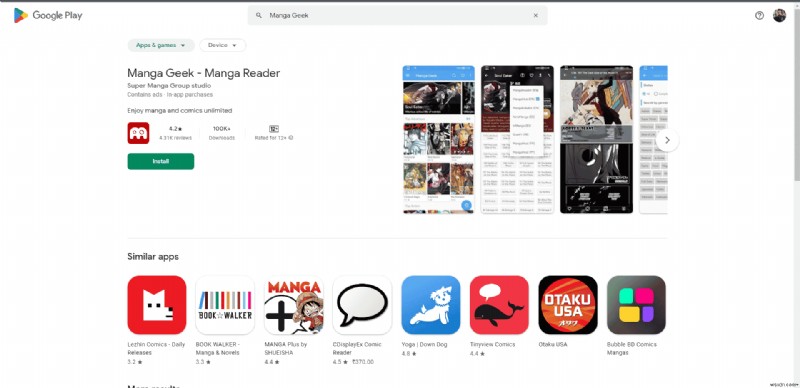
Task: Open the help center icon
Action: click(x=759, y=15)
